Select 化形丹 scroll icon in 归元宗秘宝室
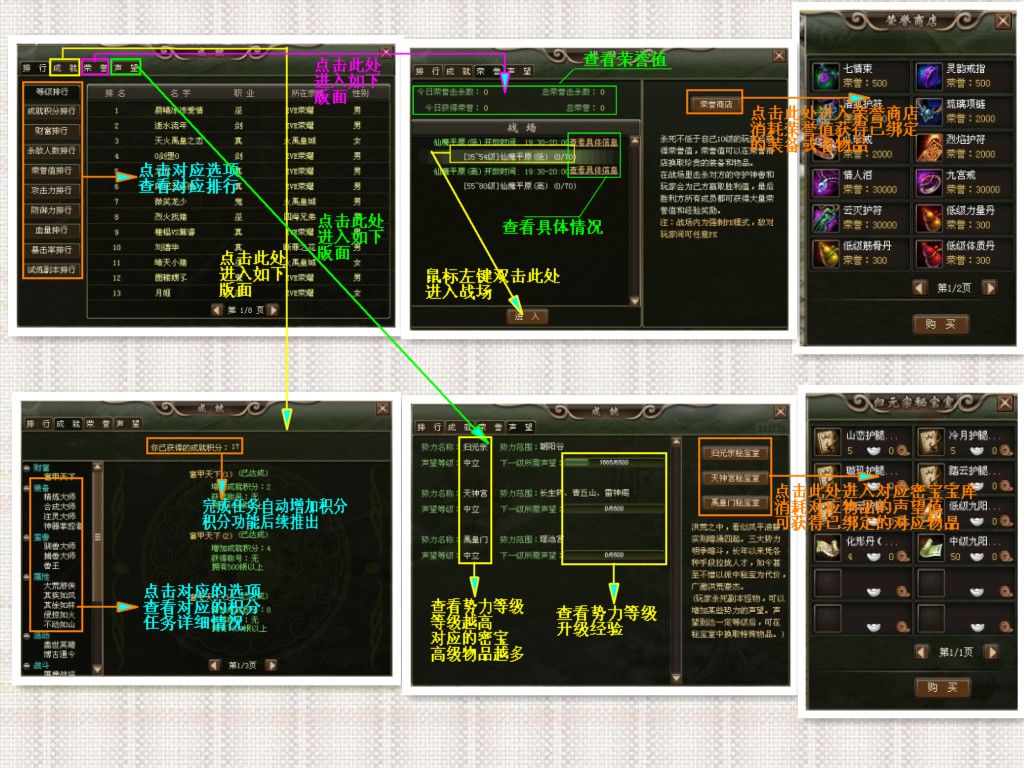The height and width of the screenshot is (768, 1024). click(x=827, y=548)
